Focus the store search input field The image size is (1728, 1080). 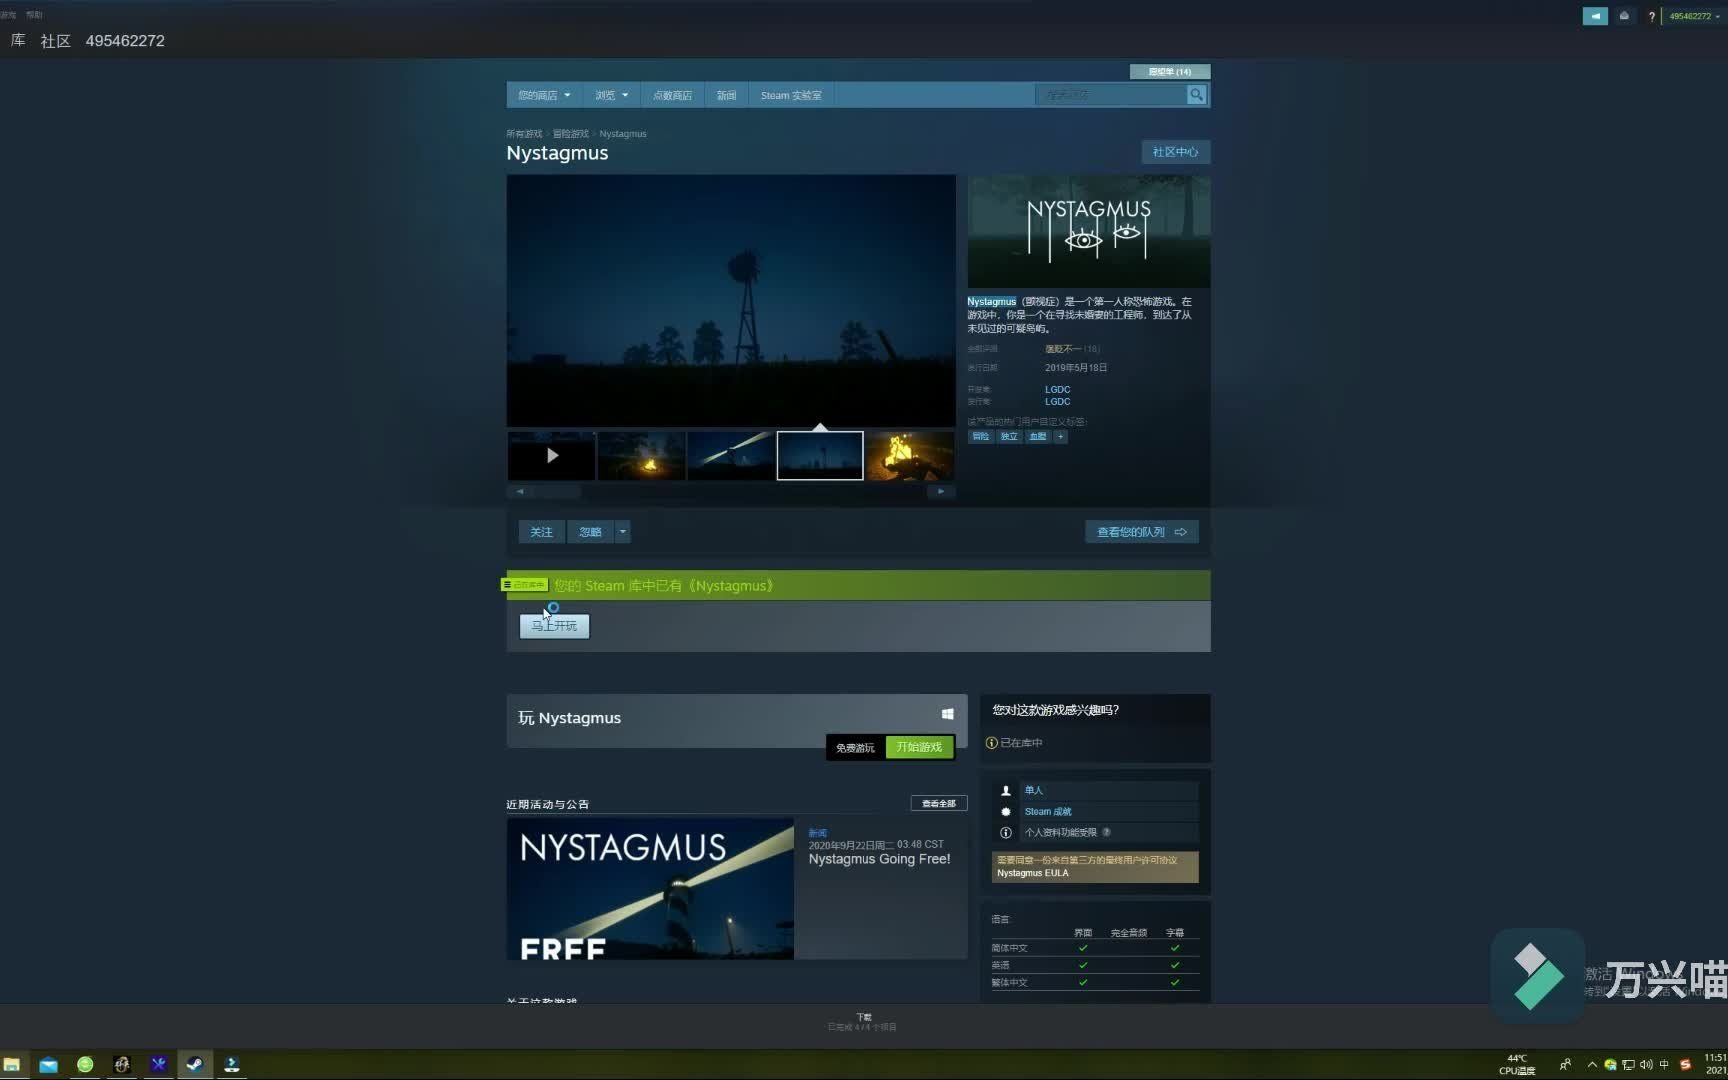coord(1111,95)
